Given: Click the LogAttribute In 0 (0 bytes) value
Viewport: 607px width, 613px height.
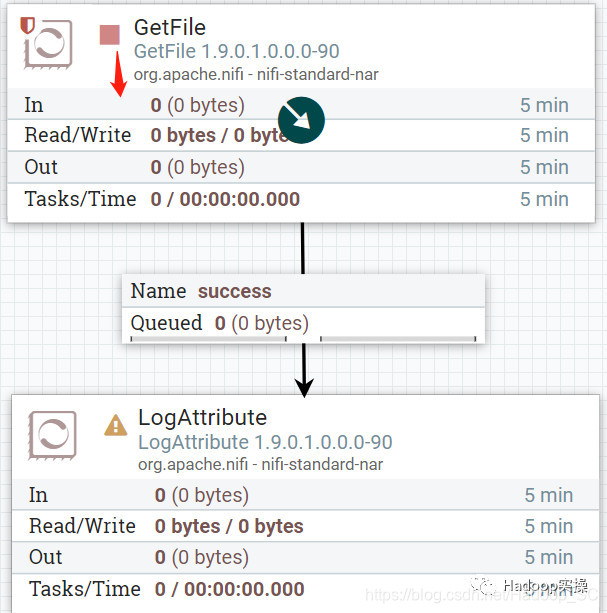Looking at the screenshot, I should [202, 495].
